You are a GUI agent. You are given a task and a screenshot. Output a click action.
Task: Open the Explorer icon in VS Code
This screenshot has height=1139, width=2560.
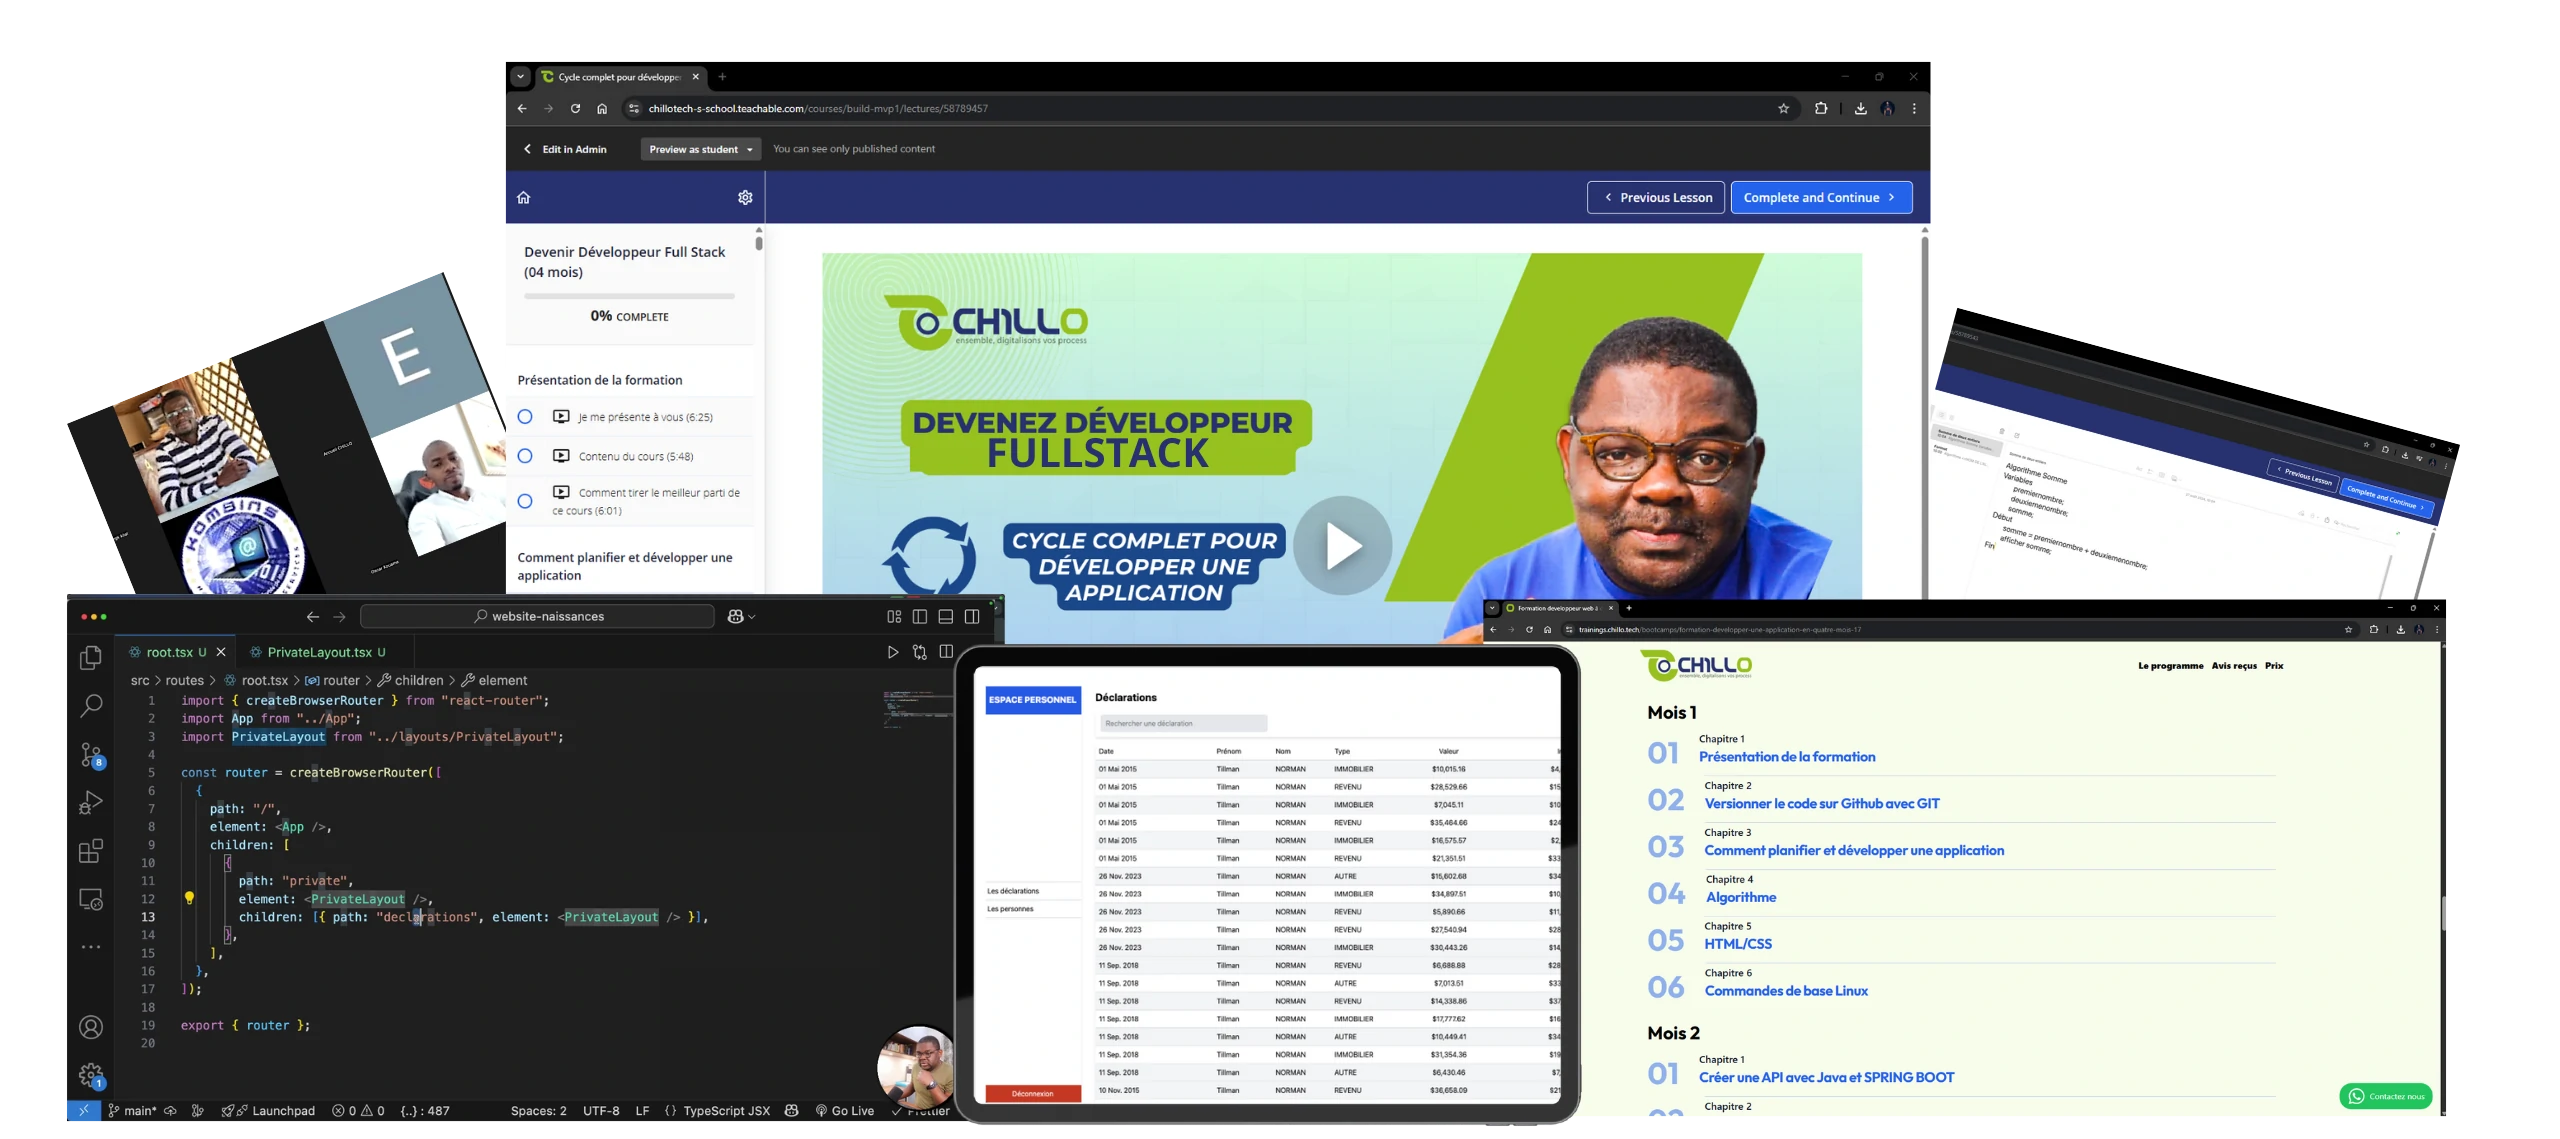click(x=90, y=657)
